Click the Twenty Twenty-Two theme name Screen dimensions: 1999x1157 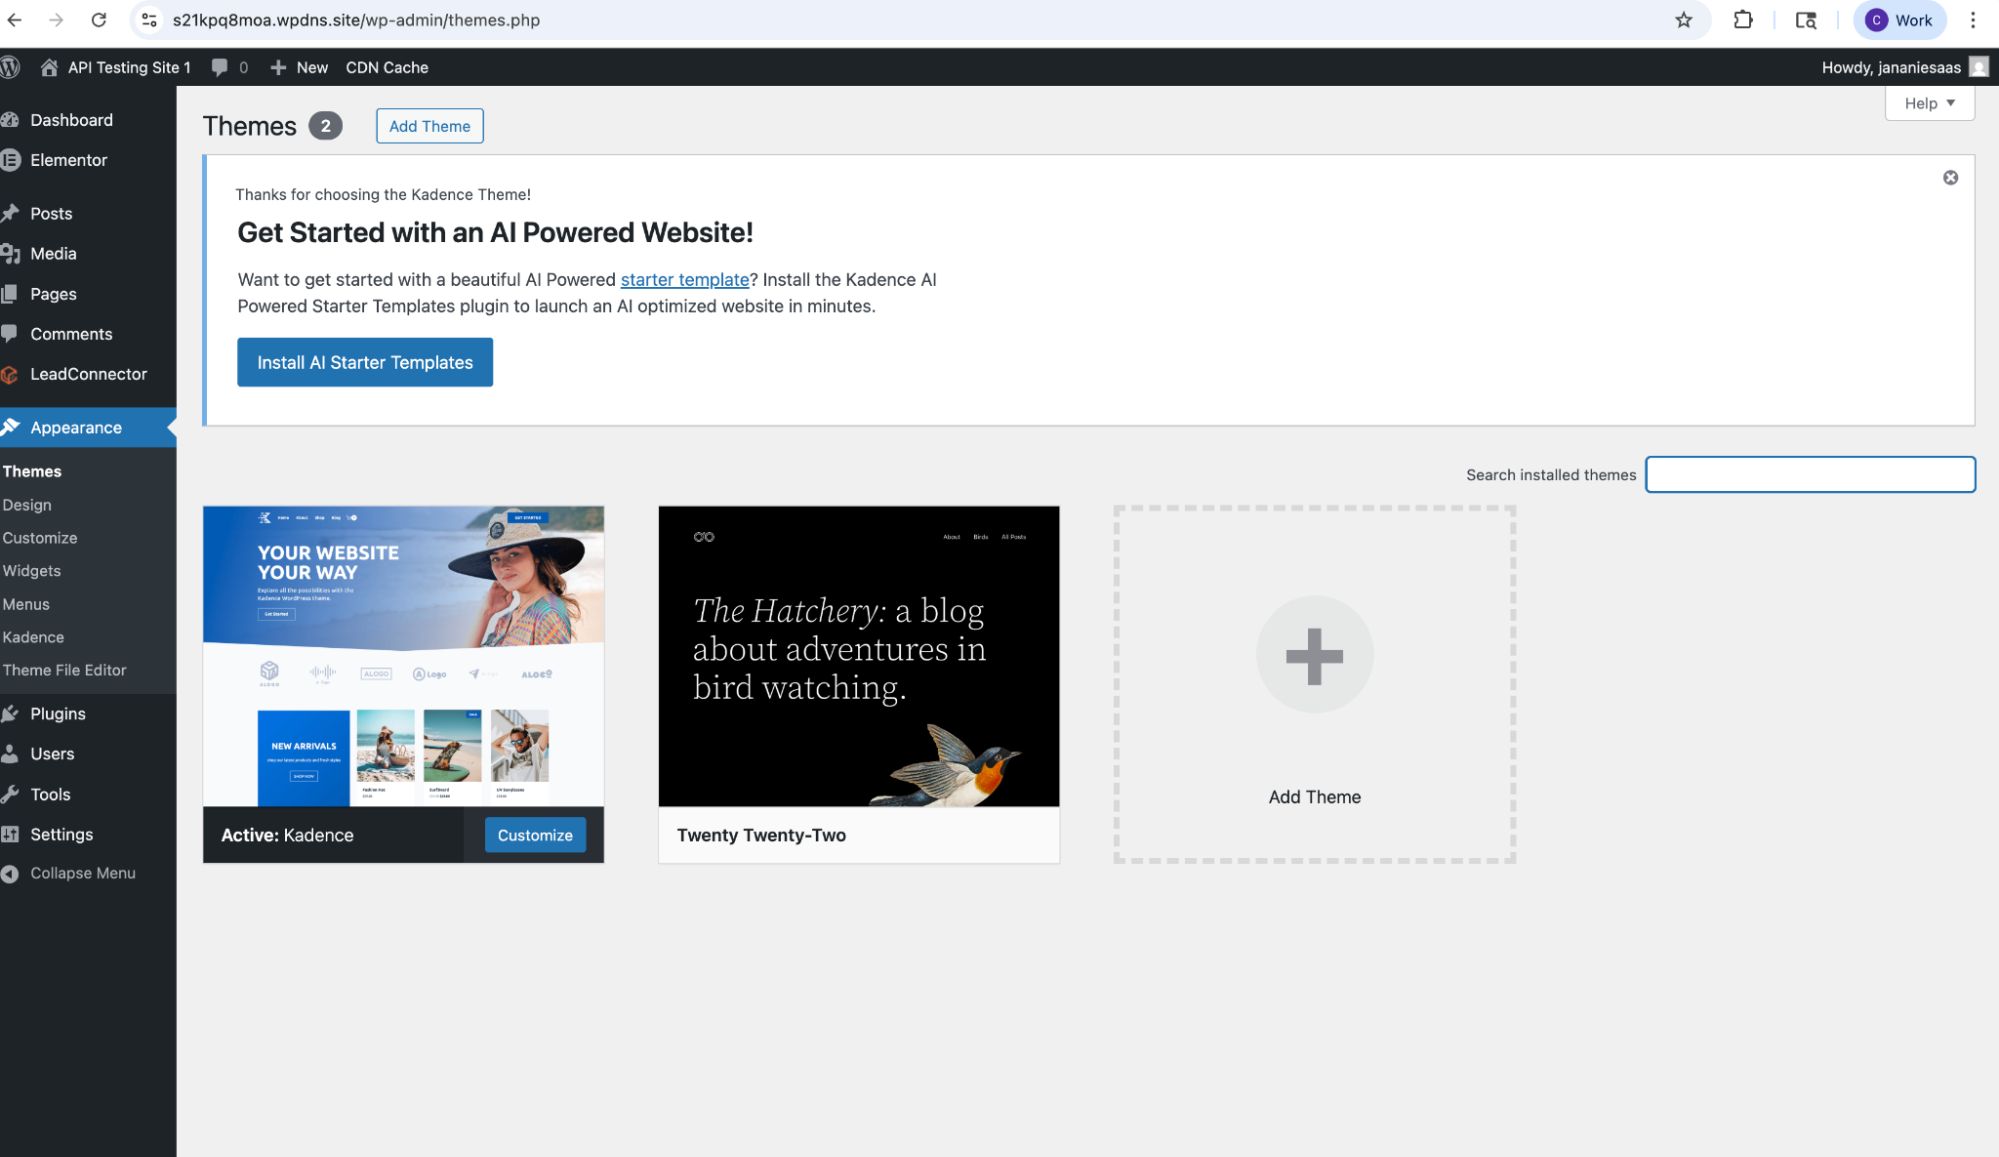(x=761, y=835)
